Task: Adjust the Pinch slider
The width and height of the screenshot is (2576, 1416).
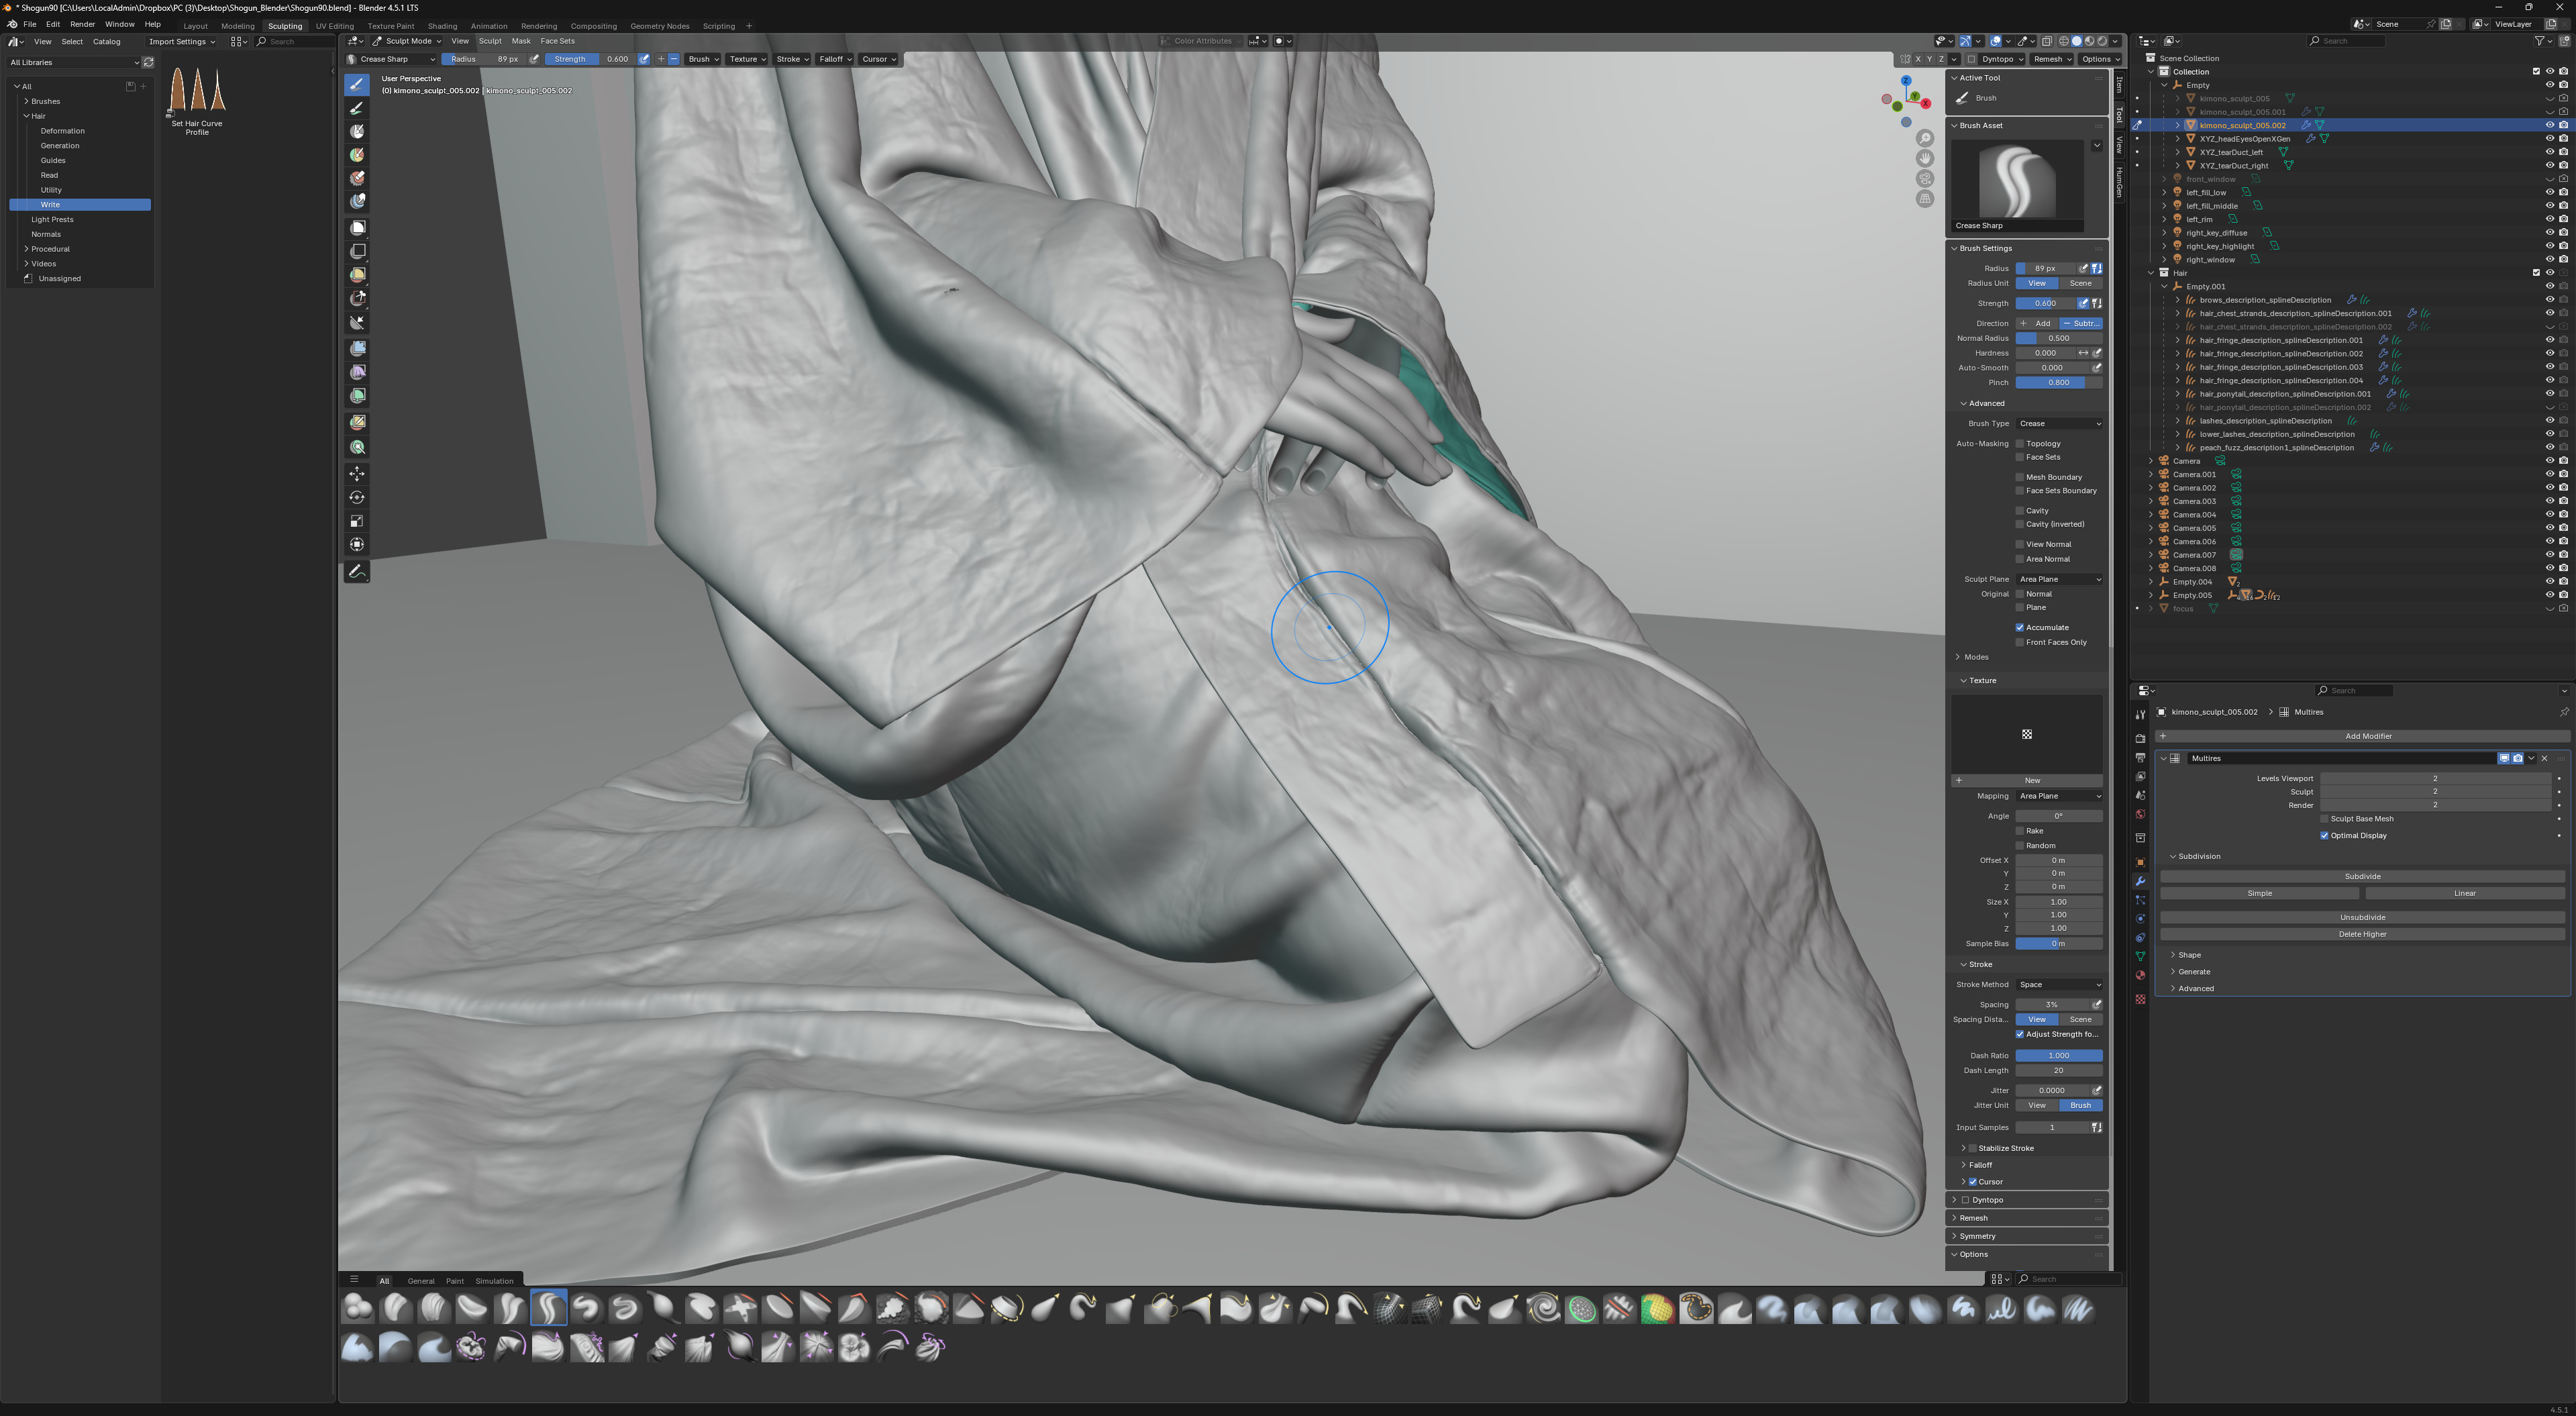Action: point(2058,383)
